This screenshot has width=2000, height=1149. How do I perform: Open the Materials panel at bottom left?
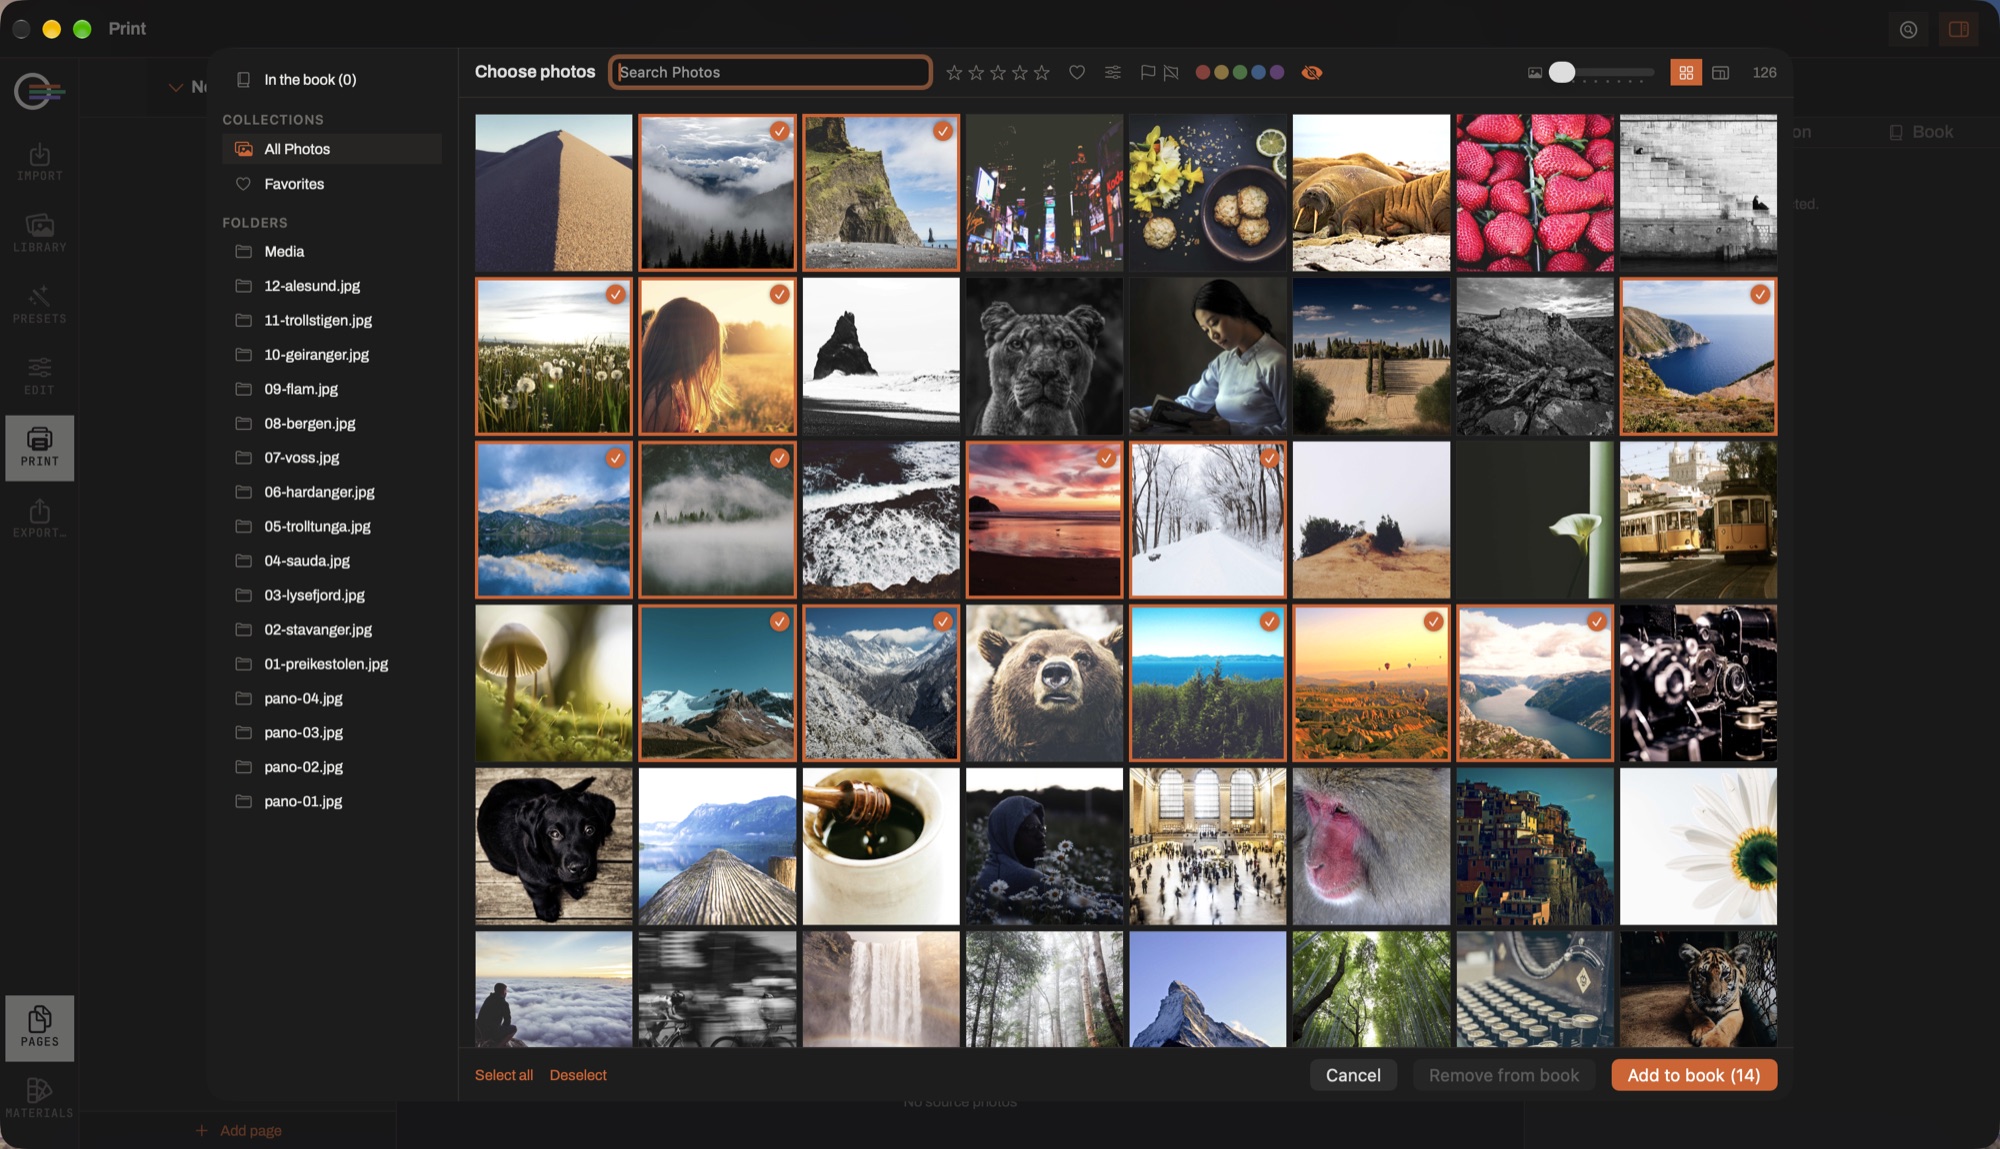(x=40, y=1098)
